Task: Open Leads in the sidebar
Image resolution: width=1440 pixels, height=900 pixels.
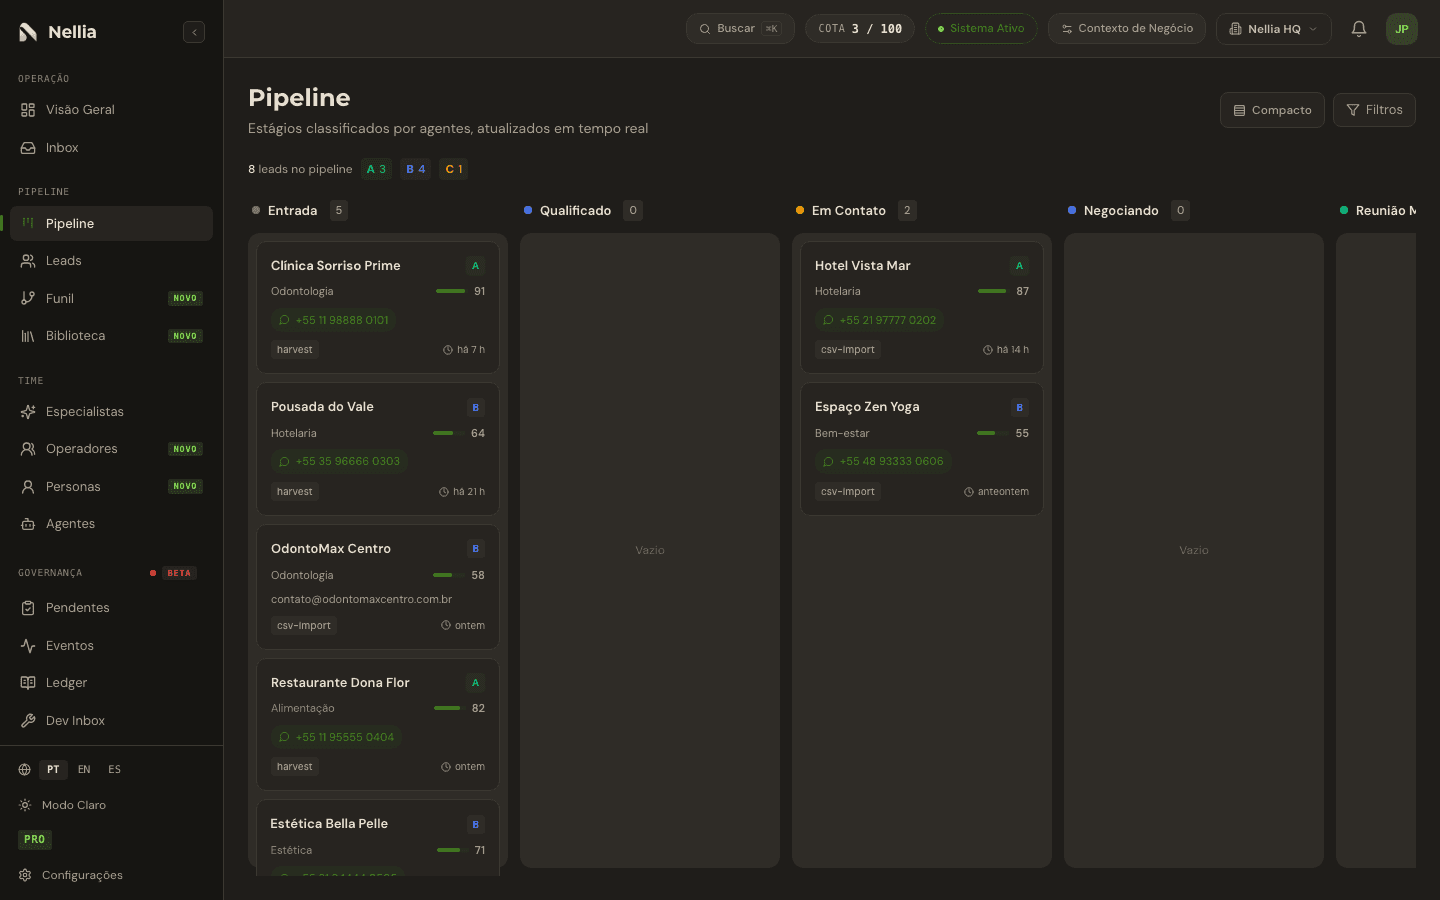Action: click(x=111, y=261)
